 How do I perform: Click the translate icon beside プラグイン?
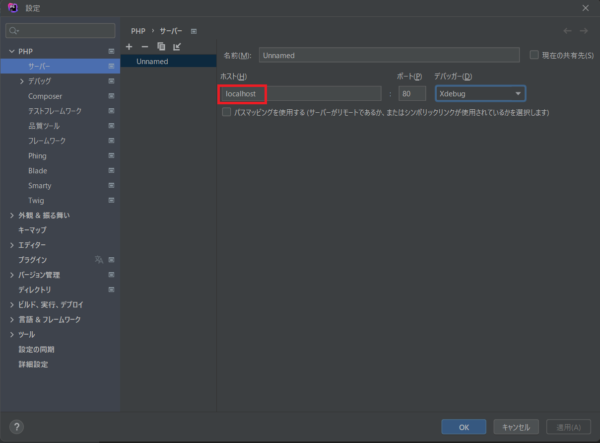tap(98, 260)
